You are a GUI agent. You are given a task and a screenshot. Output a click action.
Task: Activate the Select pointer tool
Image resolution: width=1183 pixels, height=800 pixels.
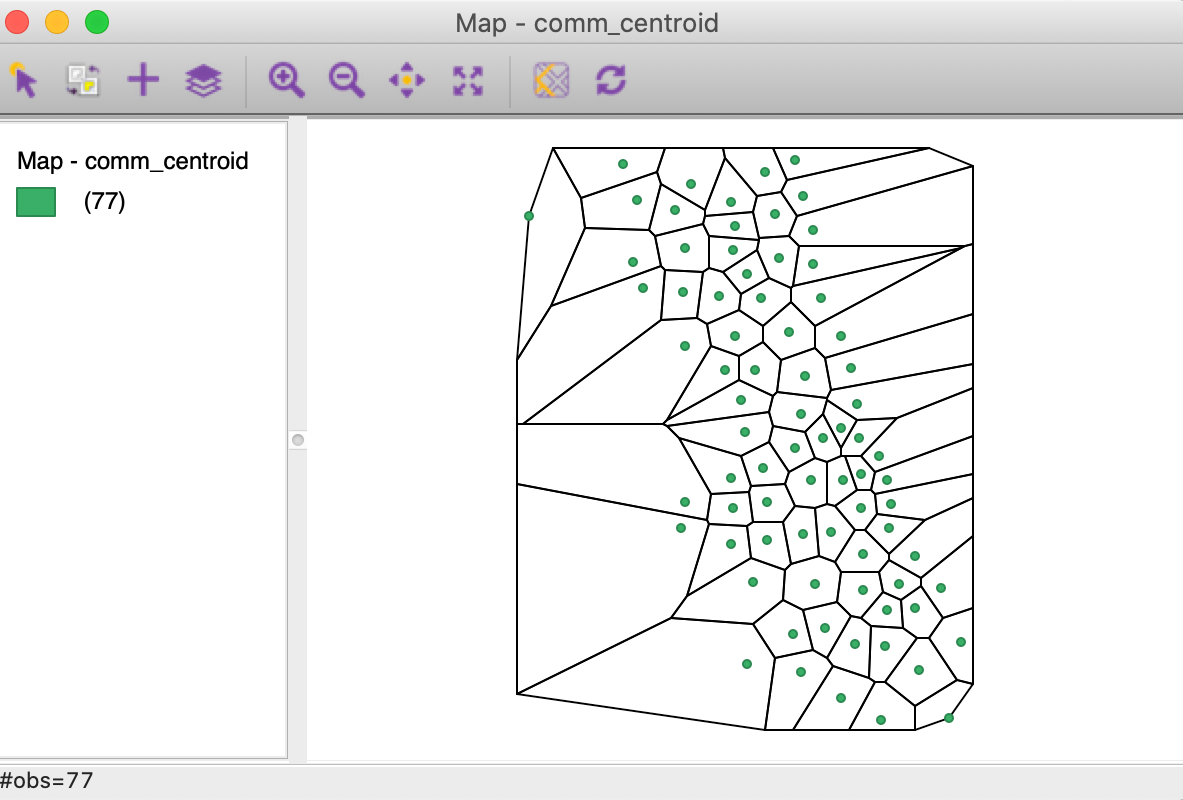click(24, 80)
